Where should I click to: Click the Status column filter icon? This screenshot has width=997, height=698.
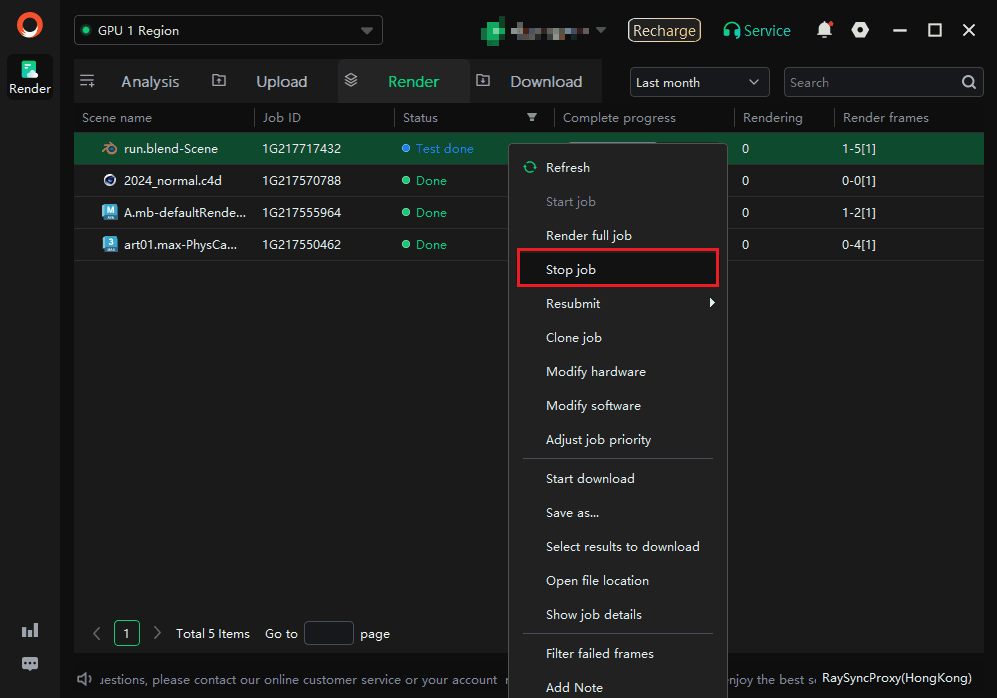pyautogui.click(x=532, y=118)
